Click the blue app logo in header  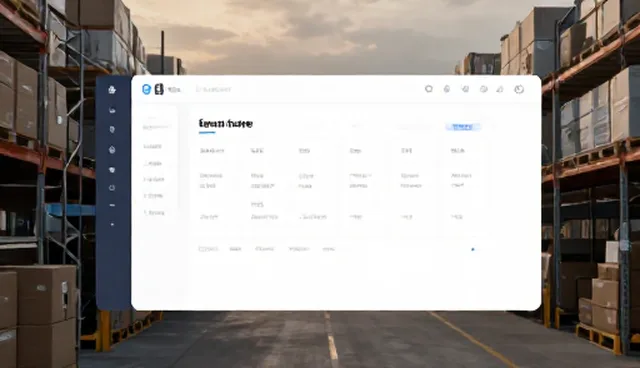click(x=146, y=89)
